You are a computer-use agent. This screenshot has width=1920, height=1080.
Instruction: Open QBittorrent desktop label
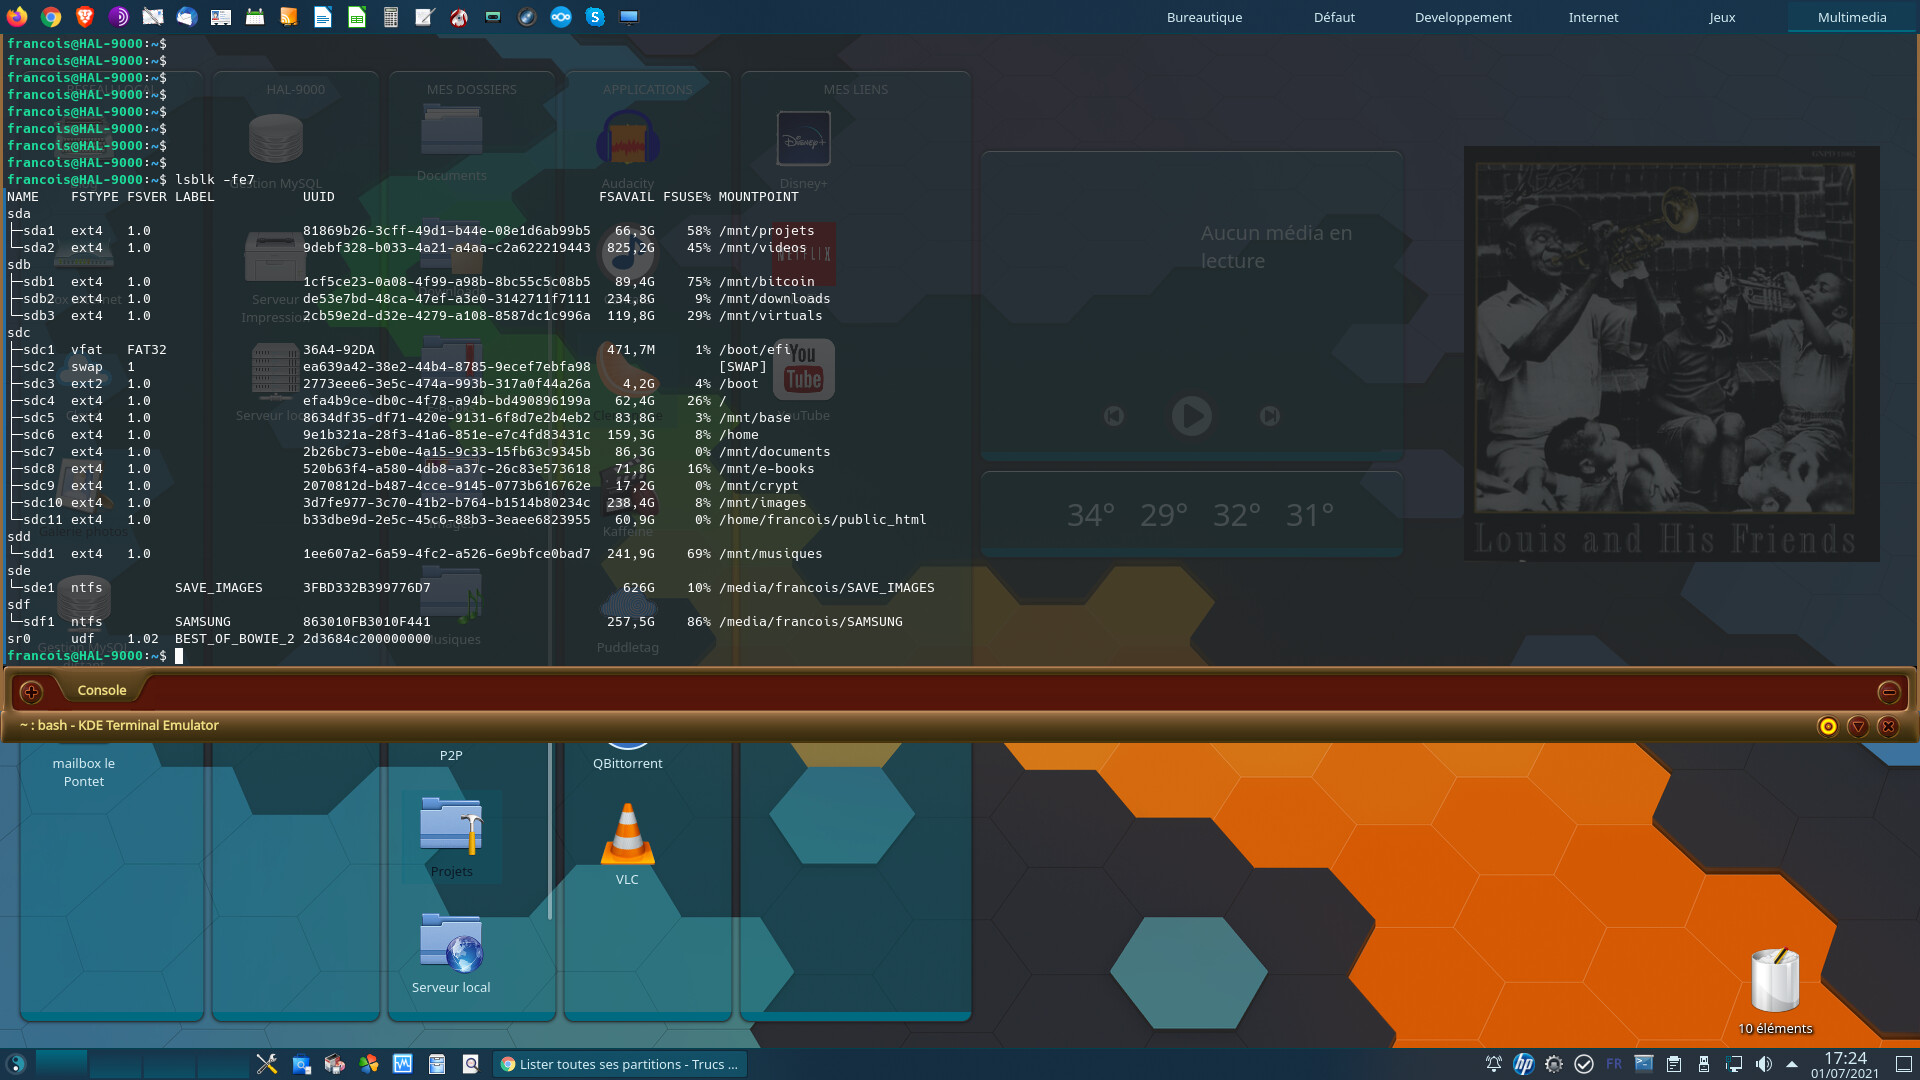pos(627,763)
